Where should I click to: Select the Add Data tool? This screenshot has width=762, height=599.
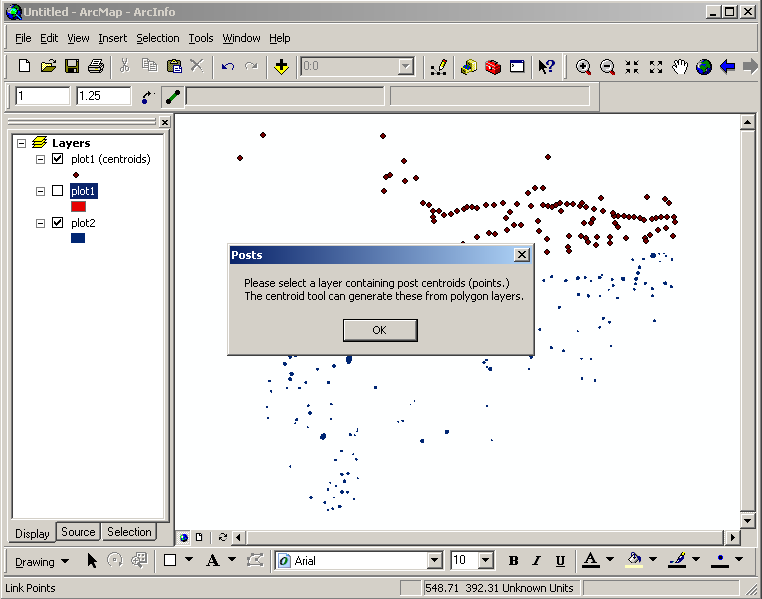pos(281,66)
